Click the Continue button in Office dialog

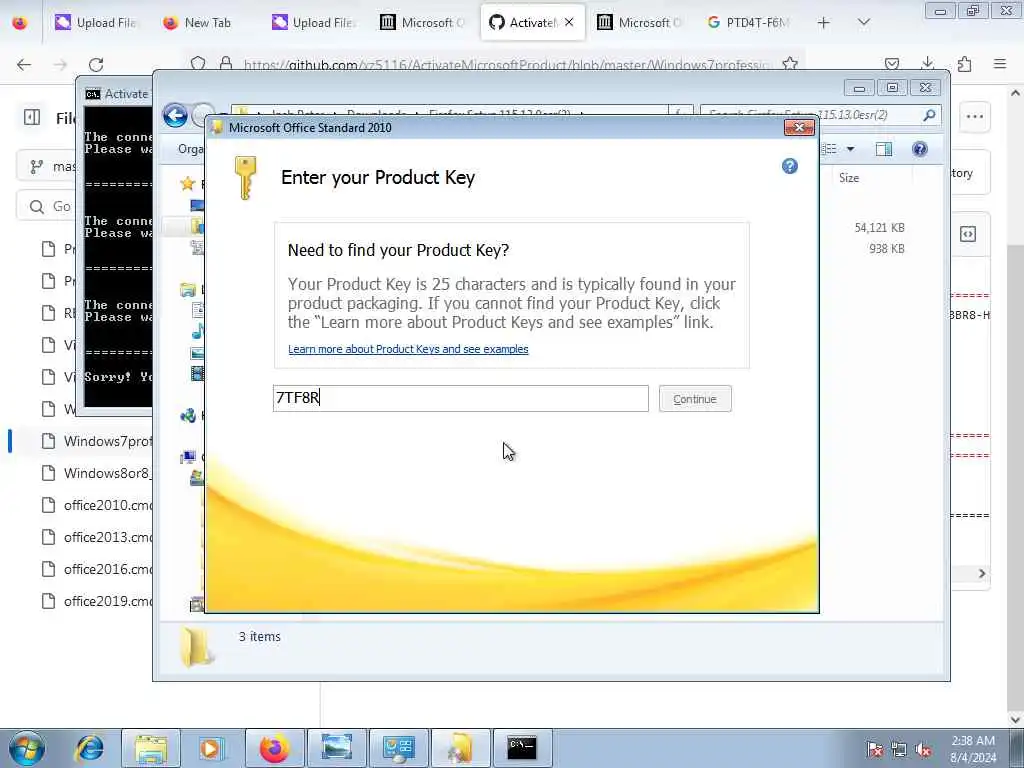(x=695, y=399)
